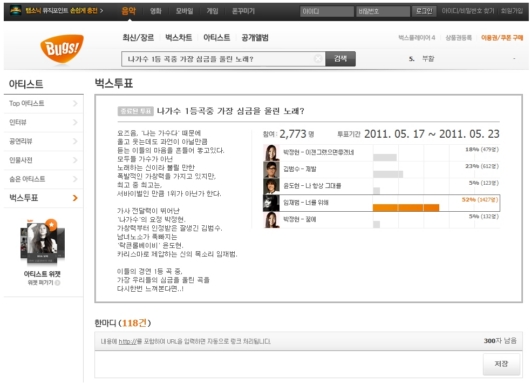Image resolution: width=531 pixels, height=383 pixels.
Task: Open the 회원가입 link
Action: coord(512,11)
